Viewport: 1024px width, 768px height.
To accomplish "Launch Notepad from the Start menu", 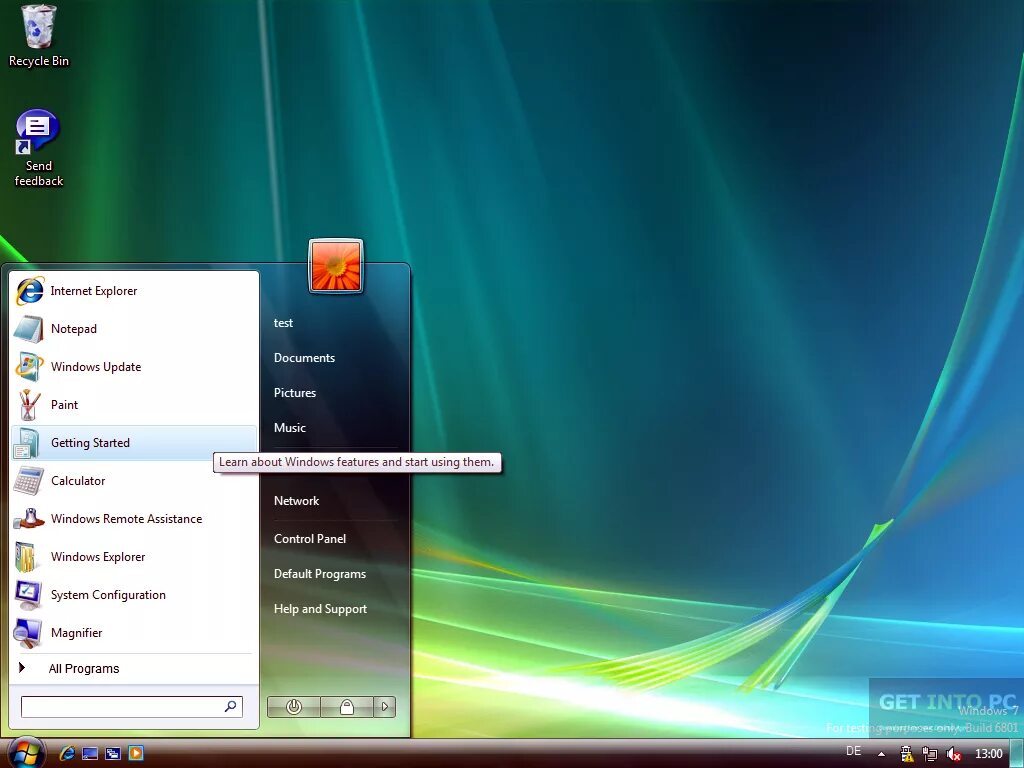I will click(135, 329).
